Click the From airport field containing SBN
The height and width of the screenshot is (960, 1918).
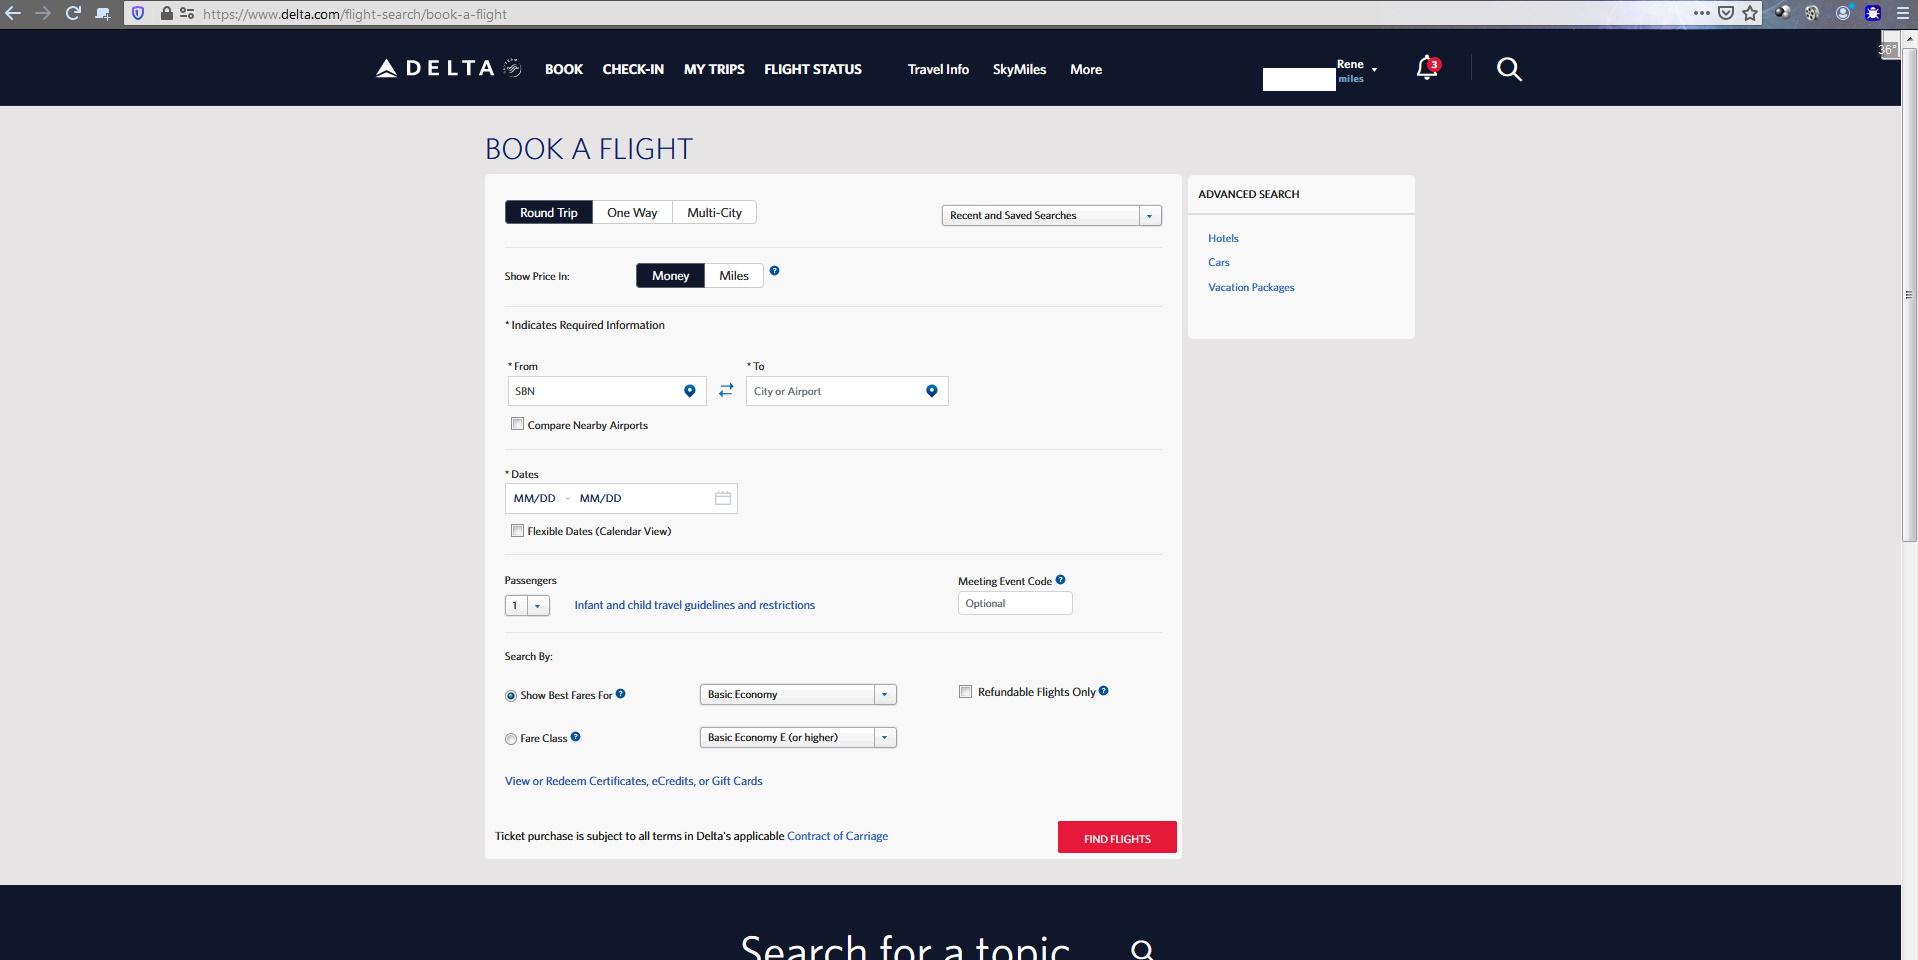(x=607, y=391)
